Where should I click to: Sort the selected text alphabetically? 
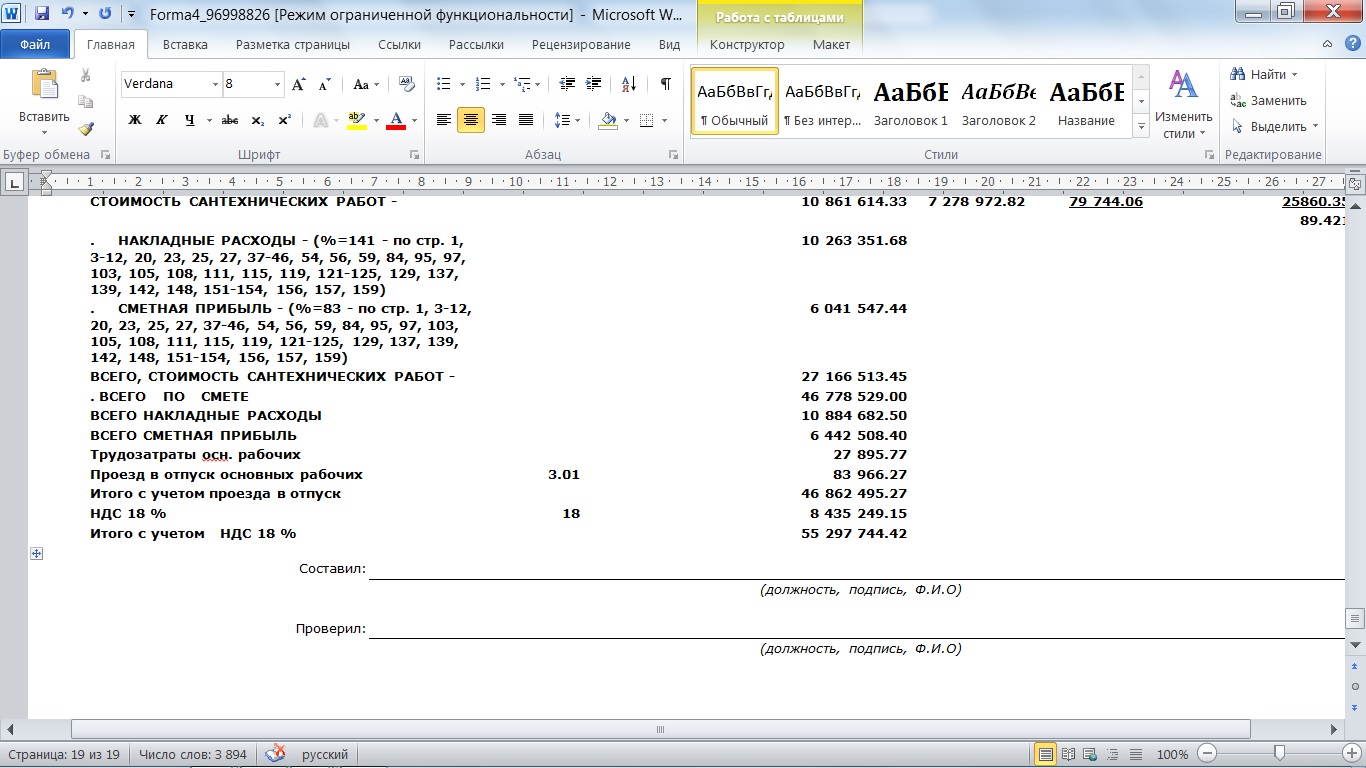point(629,84)
